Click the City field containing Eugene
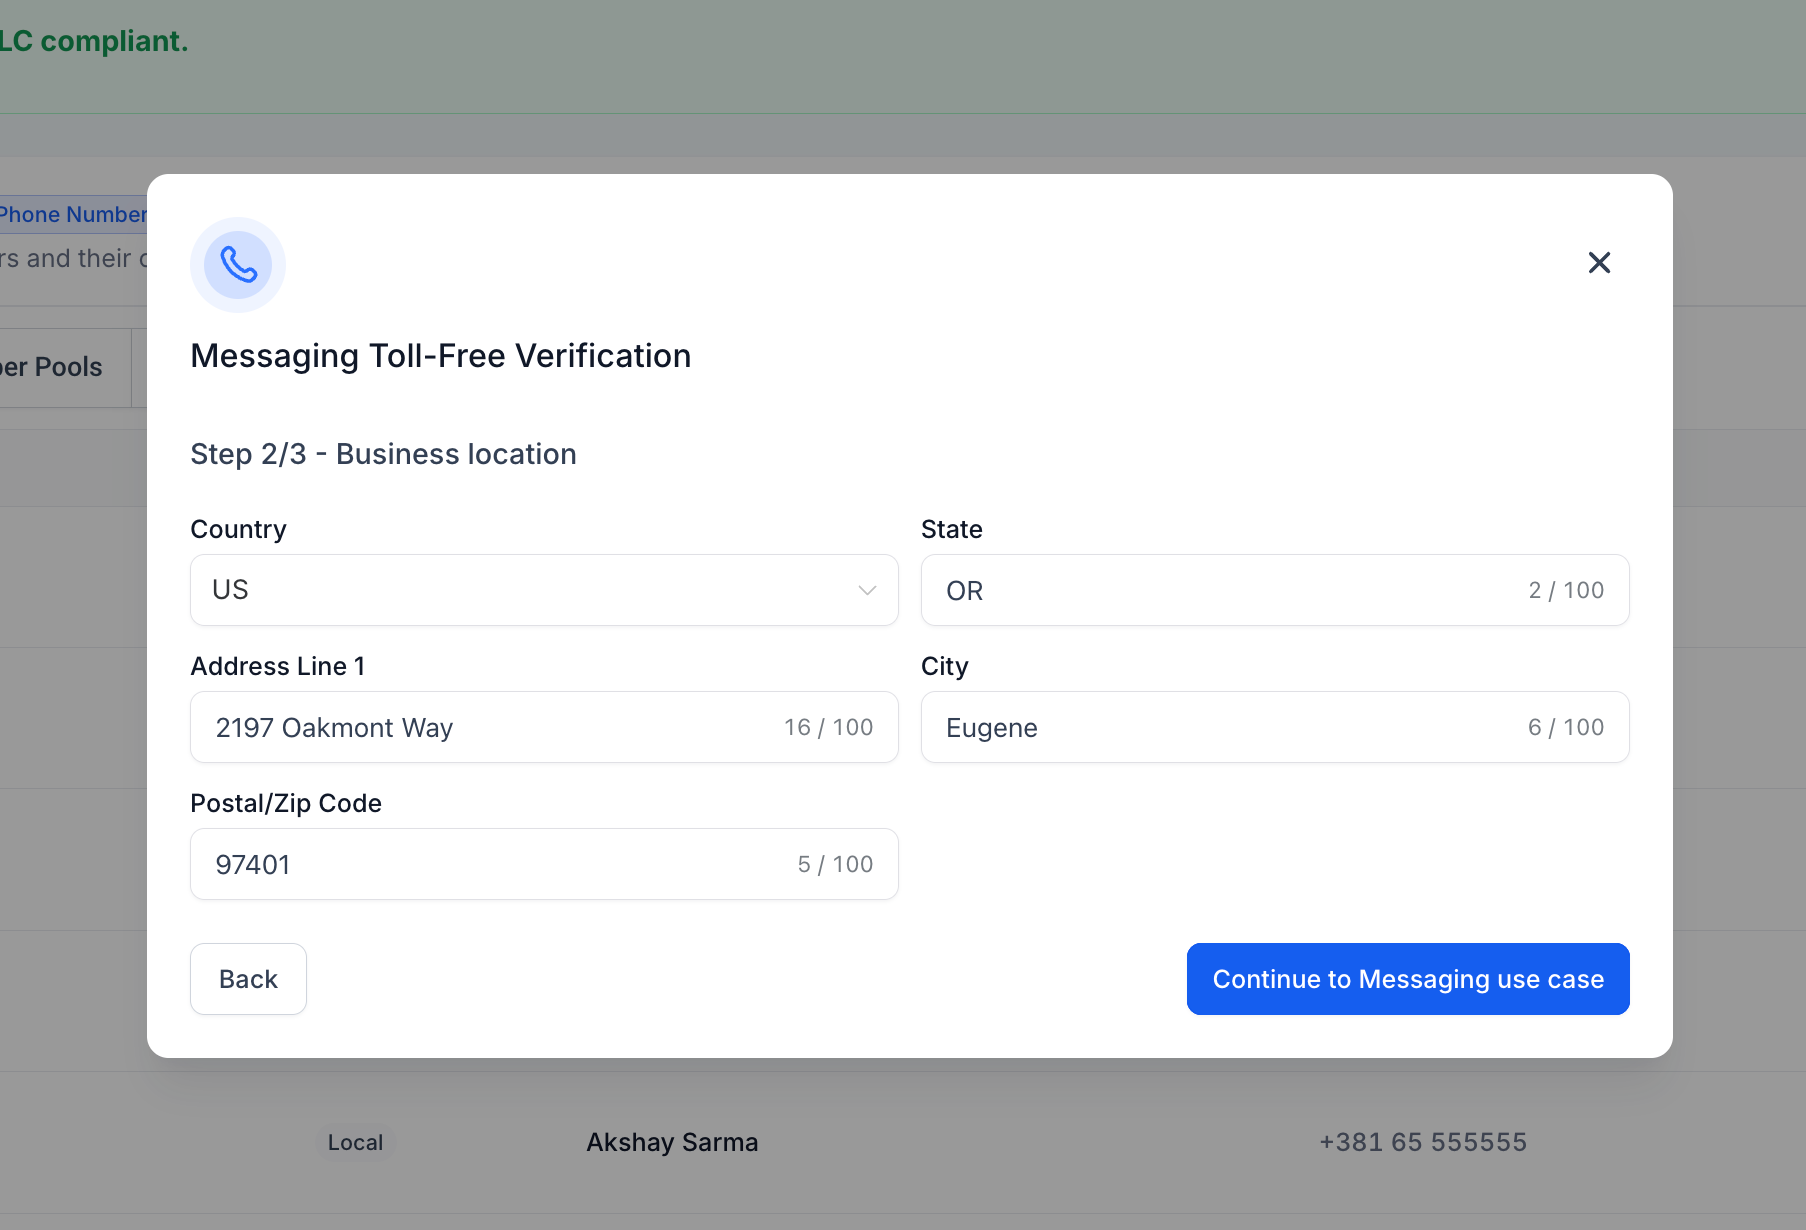 coord(1220,727)
